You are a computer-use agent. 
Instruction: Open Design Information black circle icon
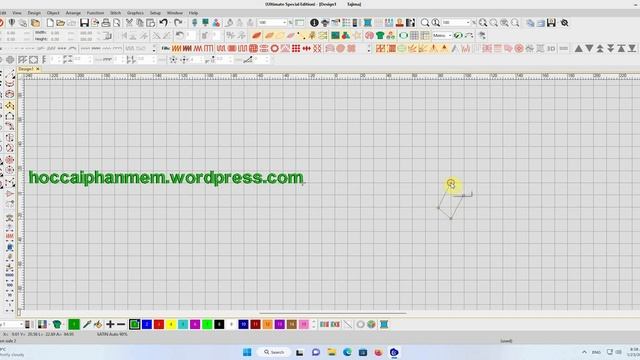(x=314, y=23)
